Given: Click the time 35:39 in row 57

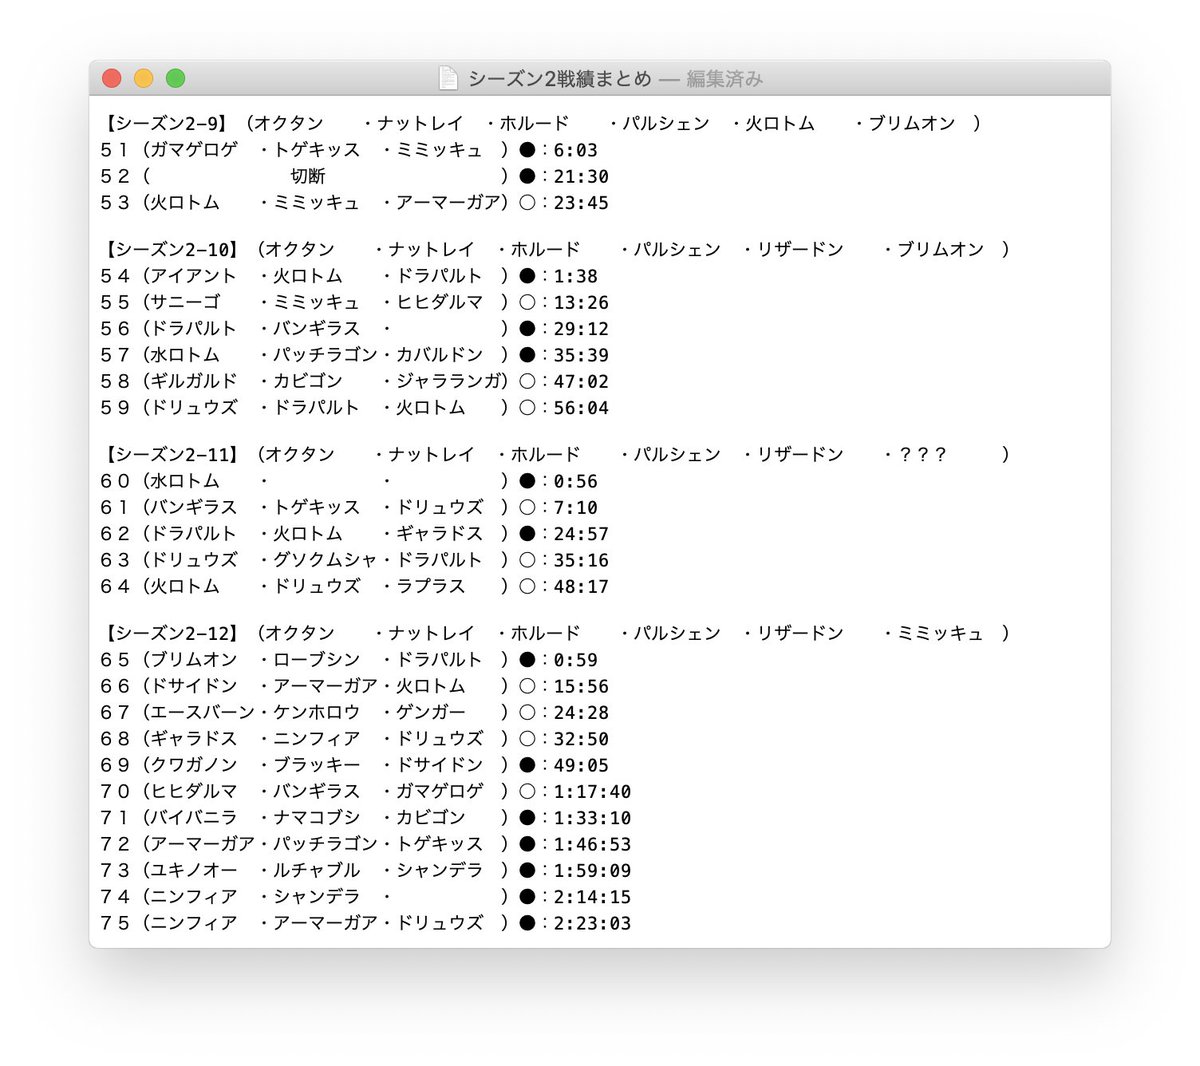Looking at the screenshot, I should tap(581, 355).
